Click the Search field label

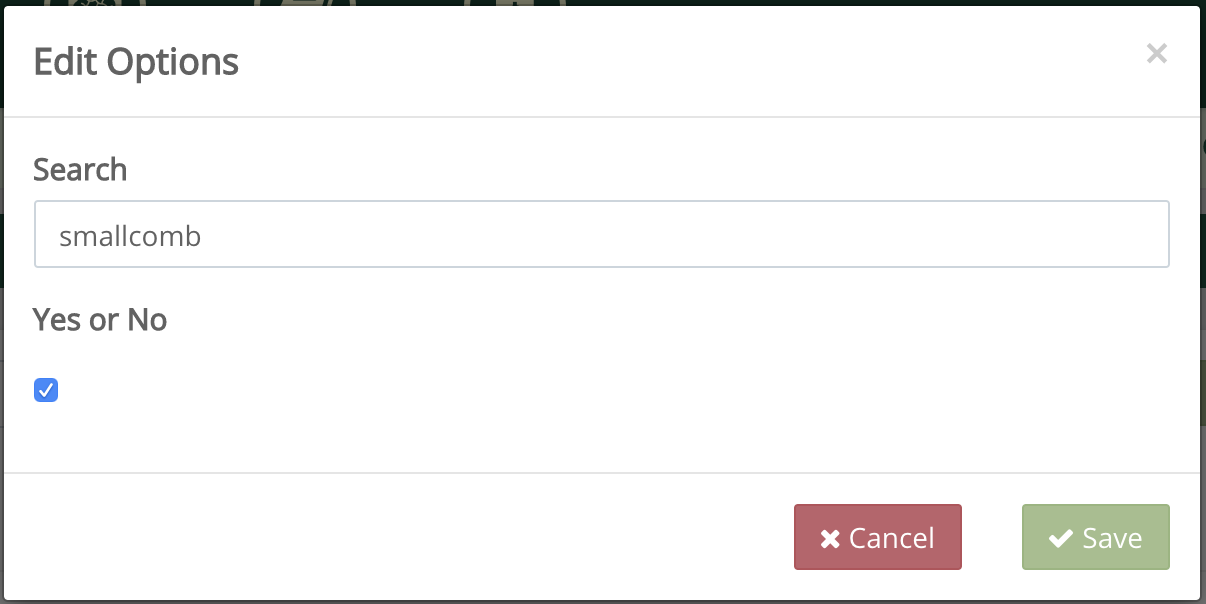[x=80, y=170]
